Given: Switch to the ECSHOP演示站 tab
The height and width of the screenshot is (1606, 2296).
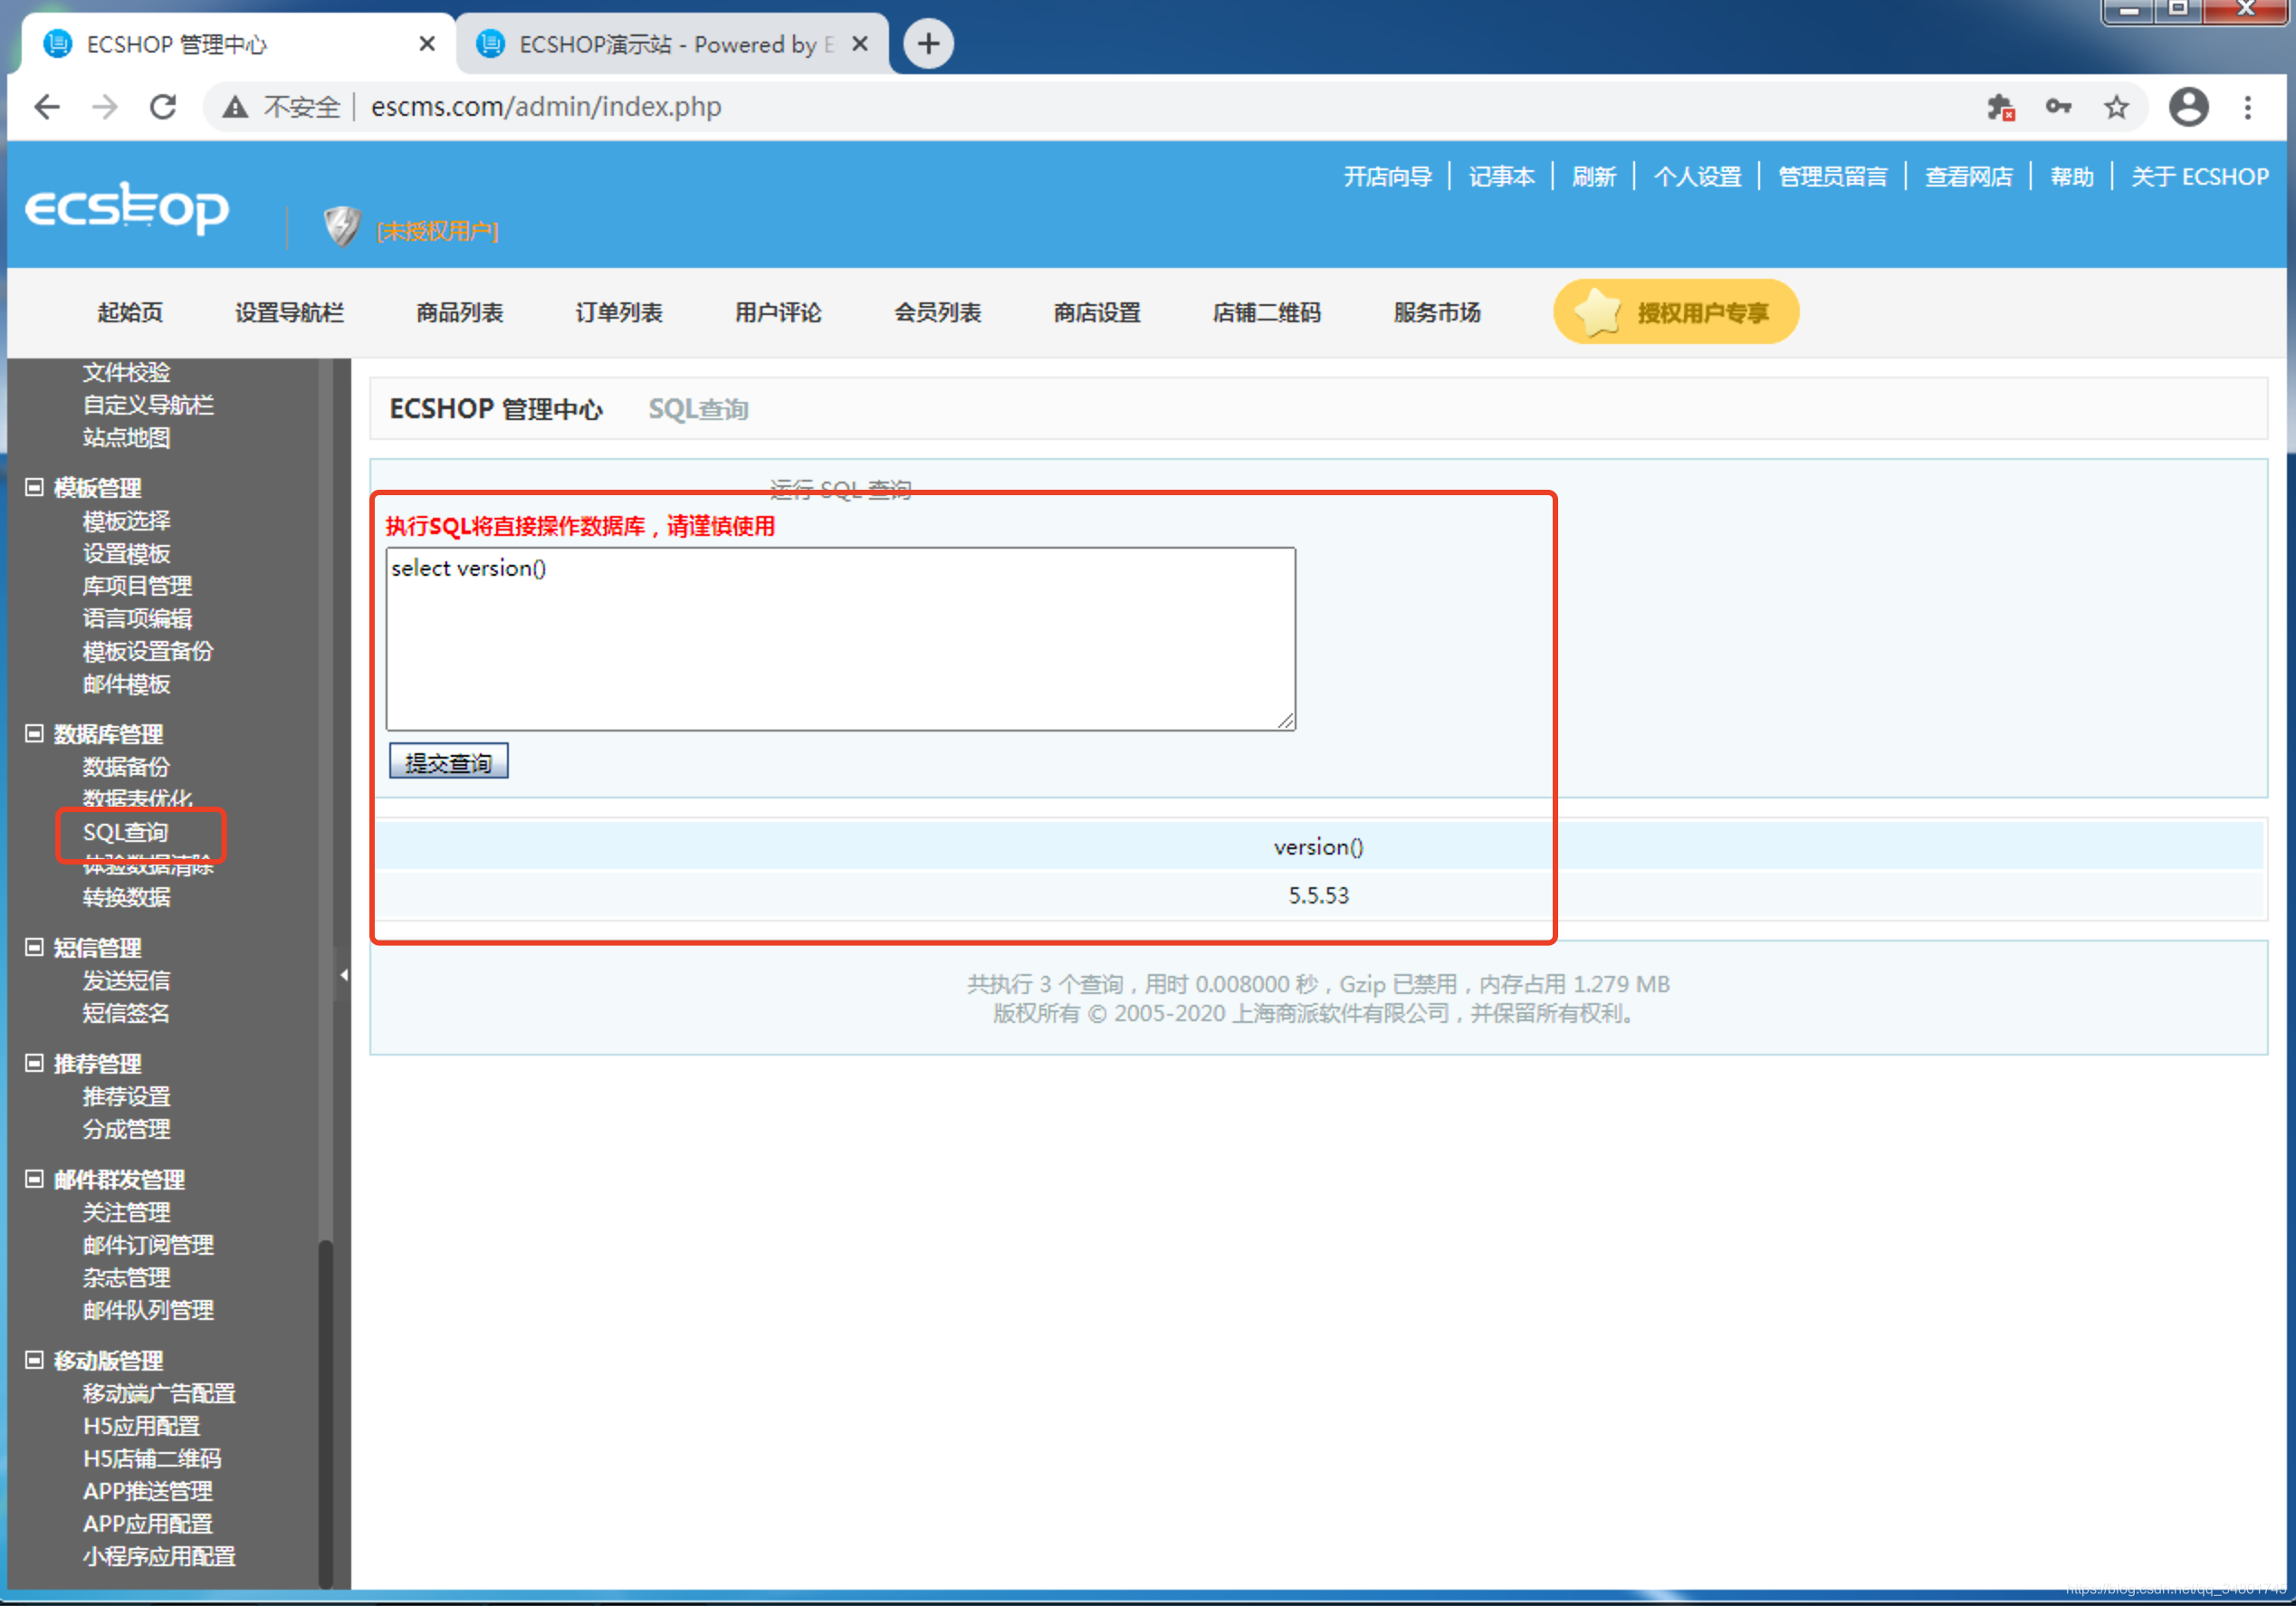Looking at the screenshot, I should [672, 44].
